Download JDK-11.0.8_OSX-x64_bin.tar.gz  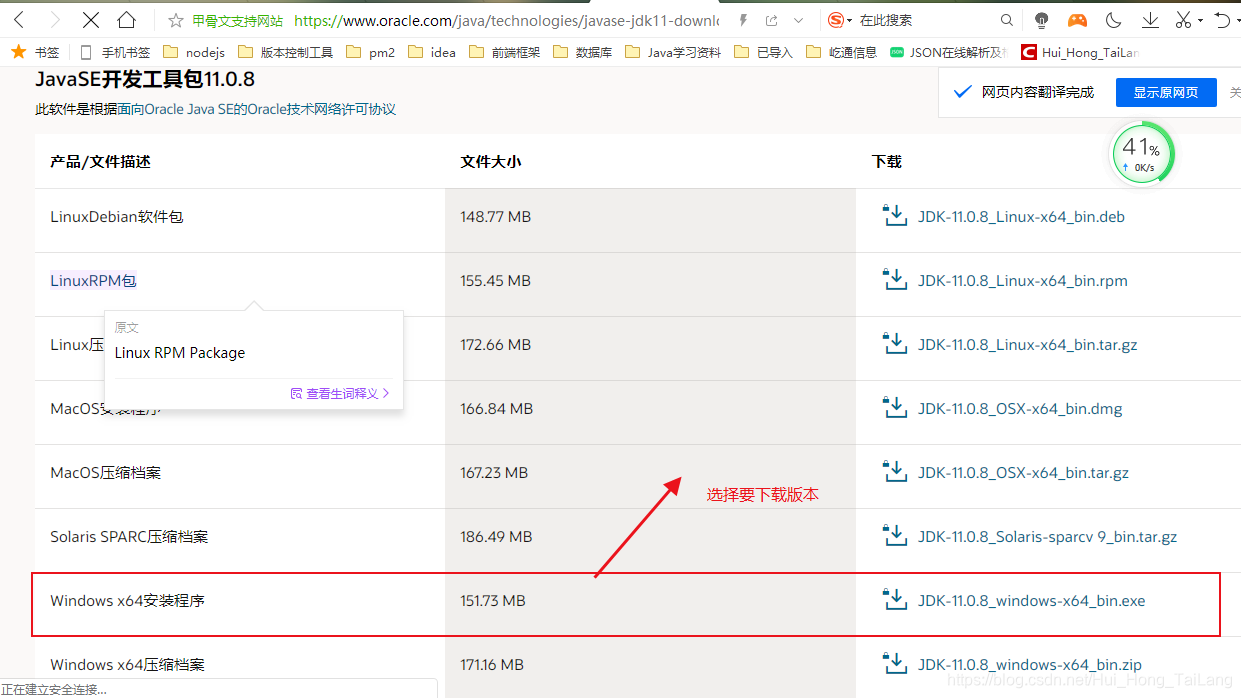pyautogui.click(x=1023, y=472)
